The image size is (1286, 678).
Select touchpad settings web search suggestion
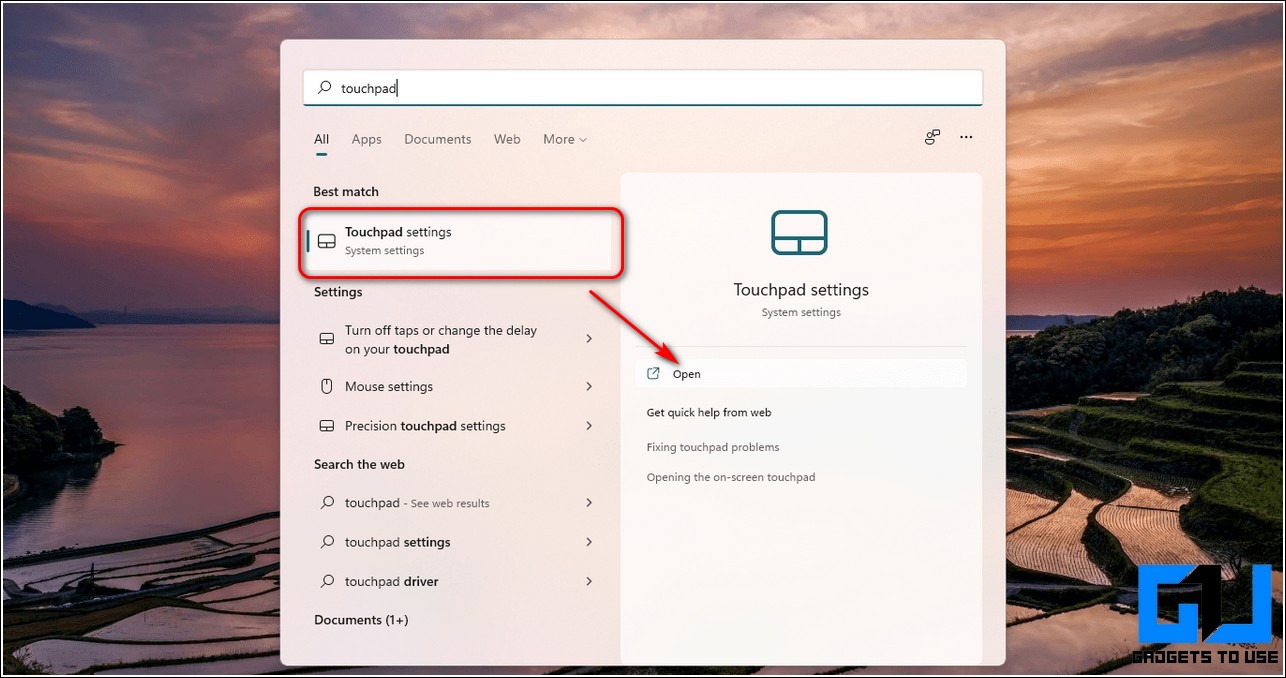398,543
